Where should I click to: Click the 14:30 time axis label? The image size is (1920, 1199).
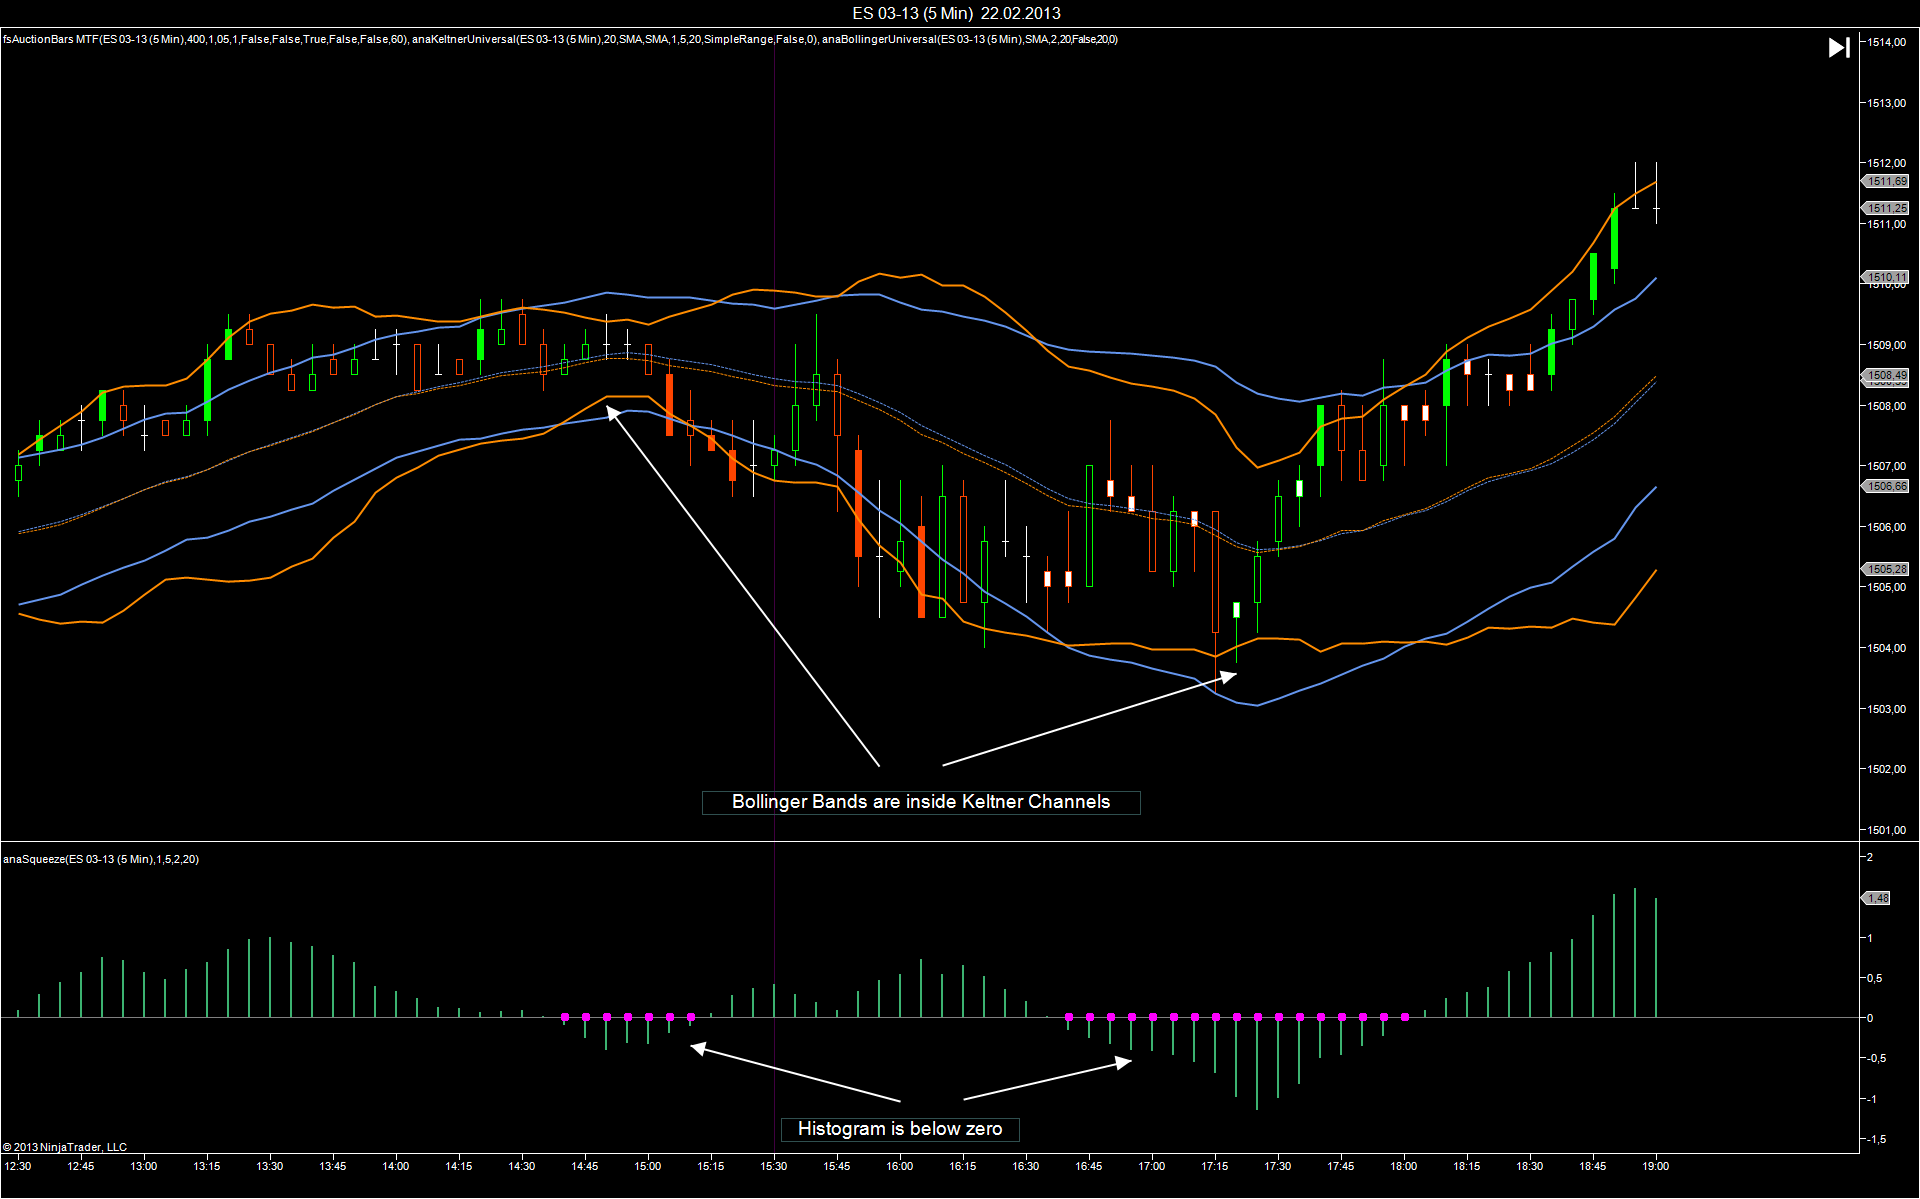click(522, 1166)
